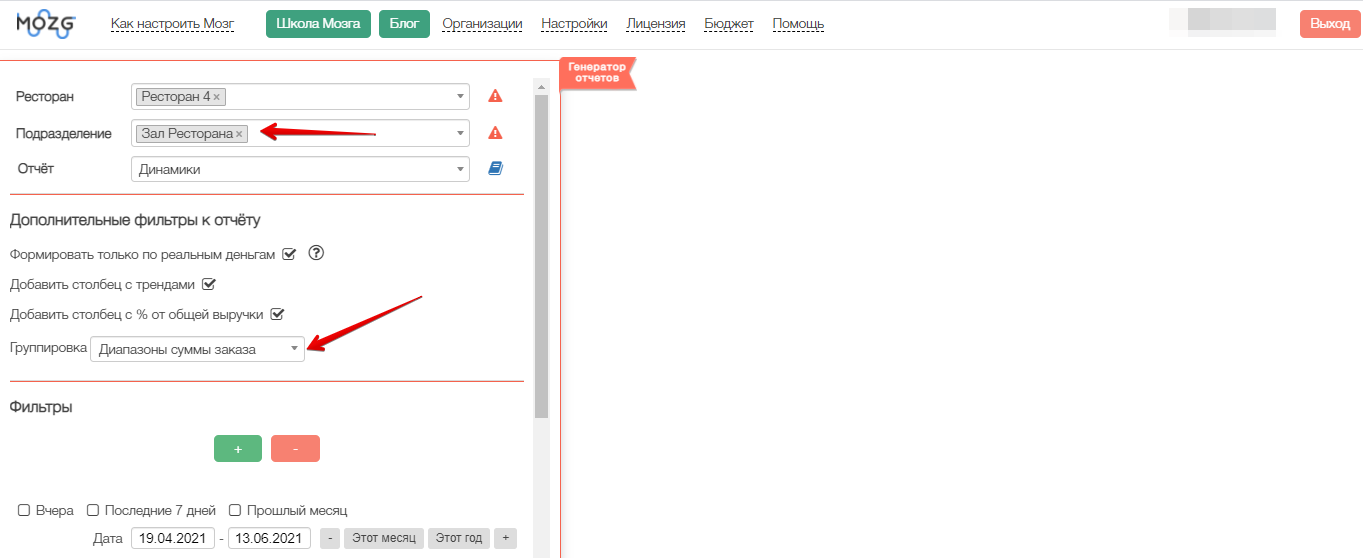Enable the Последние 7 дней checkbox
The image size is (1363, 558).
[93, 510]
